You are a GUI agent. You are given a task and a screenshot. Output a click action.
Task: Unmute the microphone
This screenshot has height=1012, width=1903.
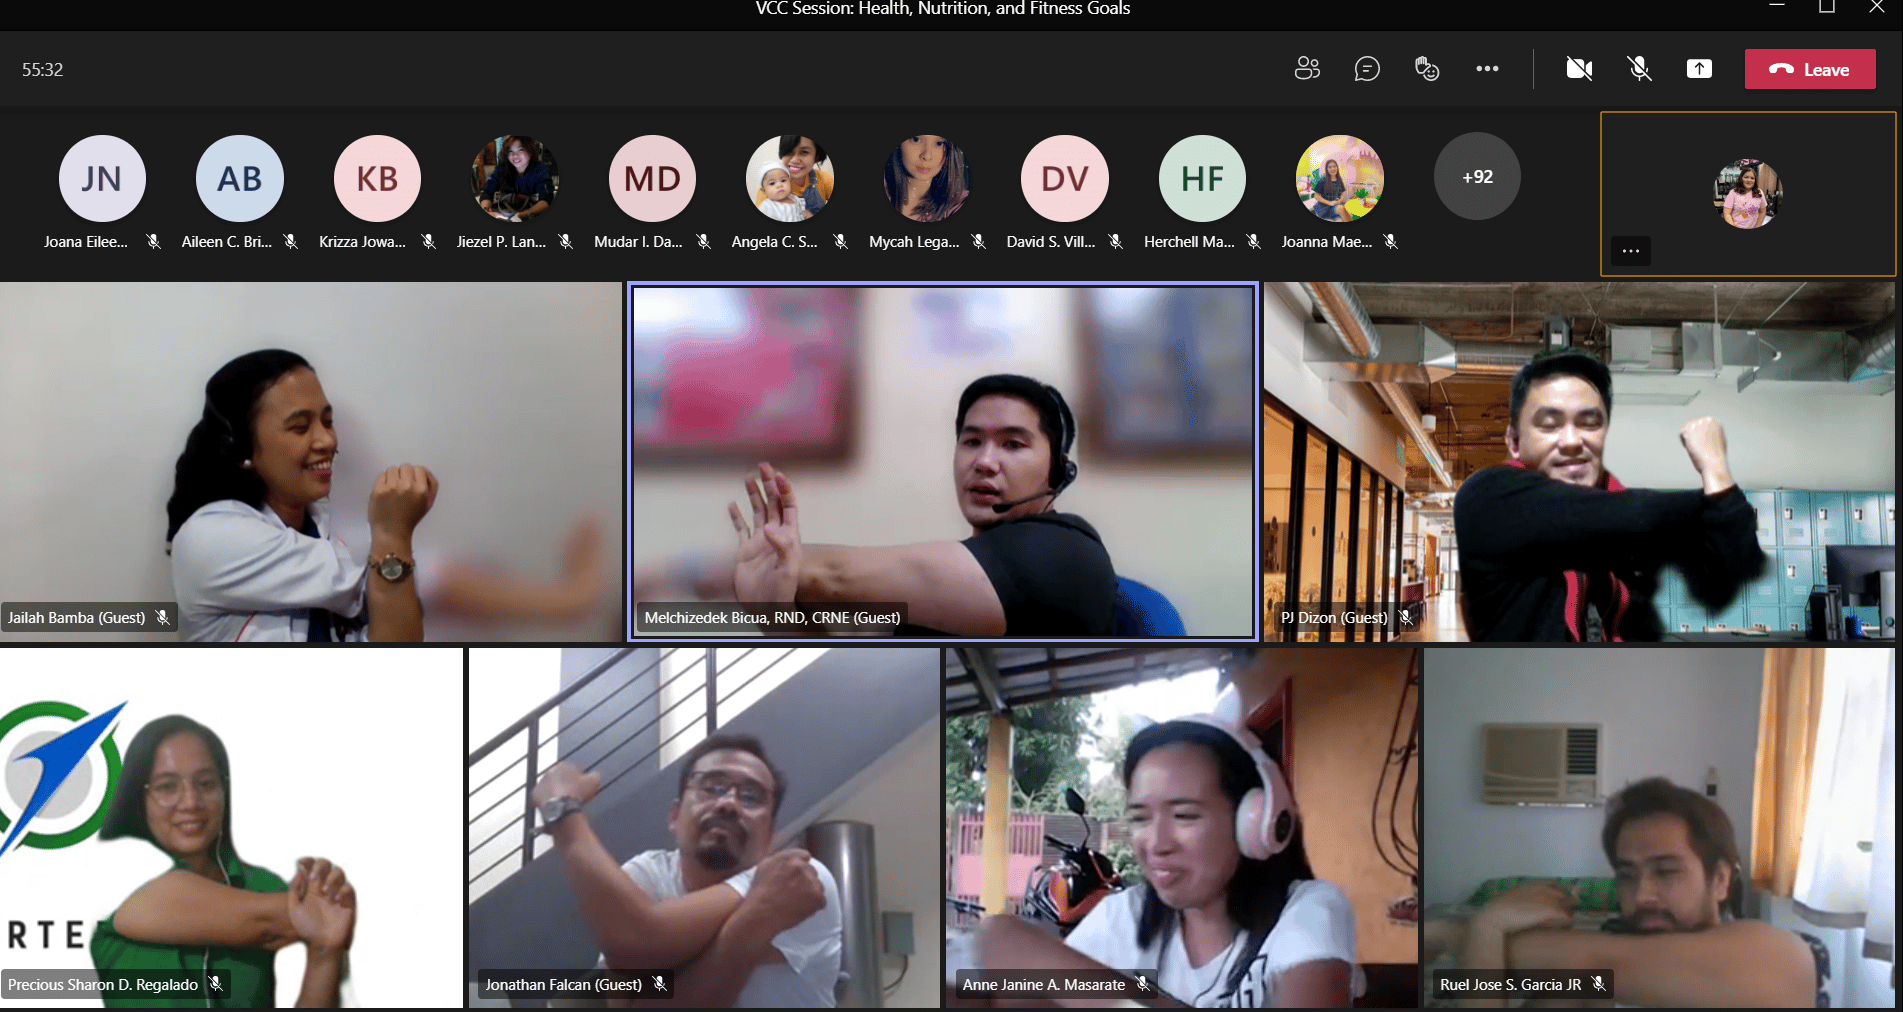pos(1639,68)
